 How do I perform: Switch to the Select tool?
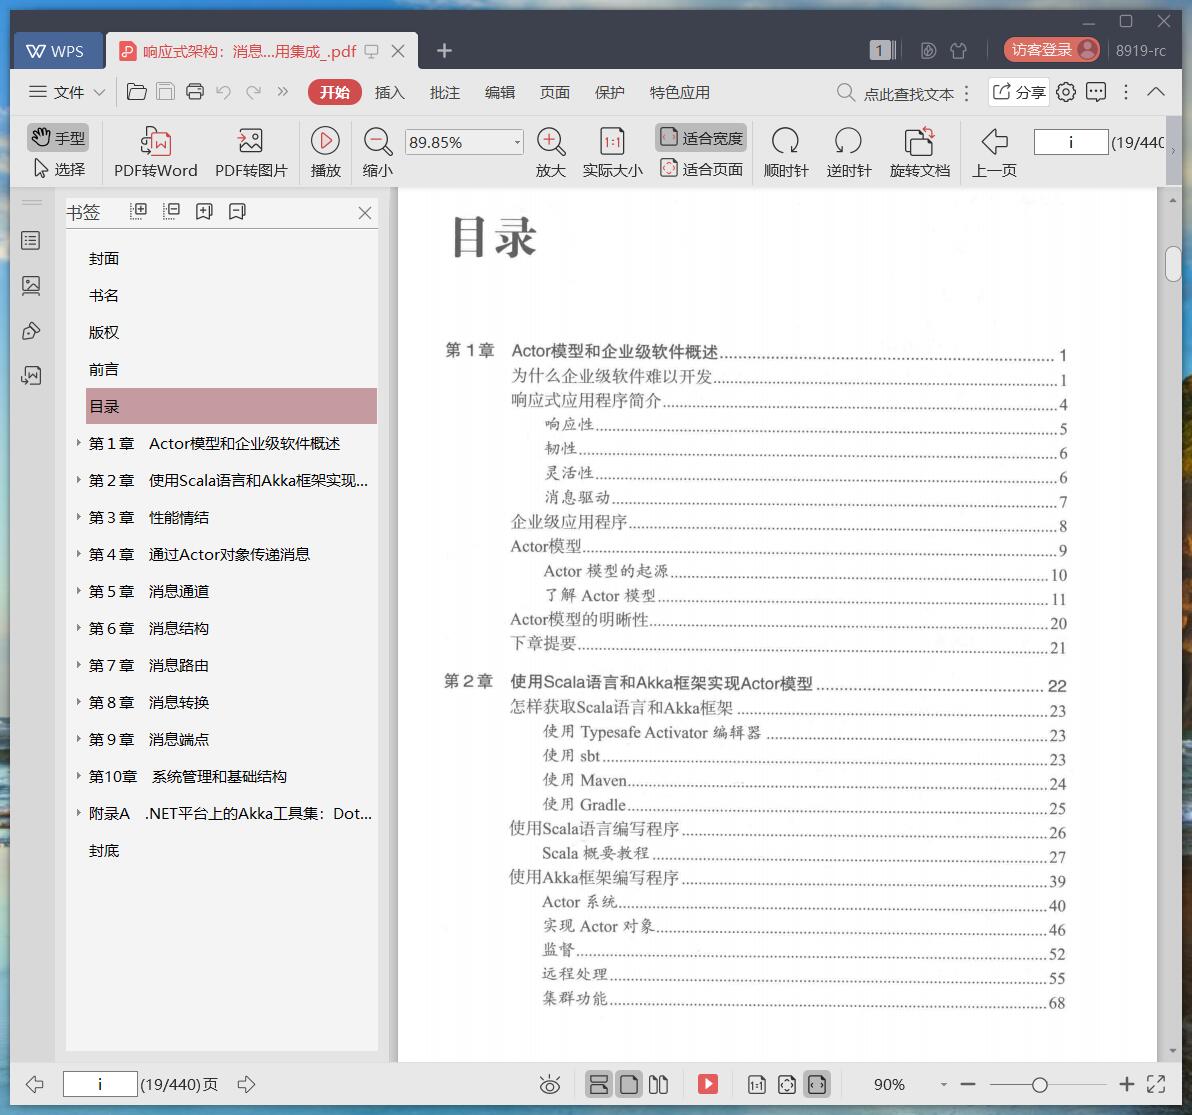(x=59, y=169)
